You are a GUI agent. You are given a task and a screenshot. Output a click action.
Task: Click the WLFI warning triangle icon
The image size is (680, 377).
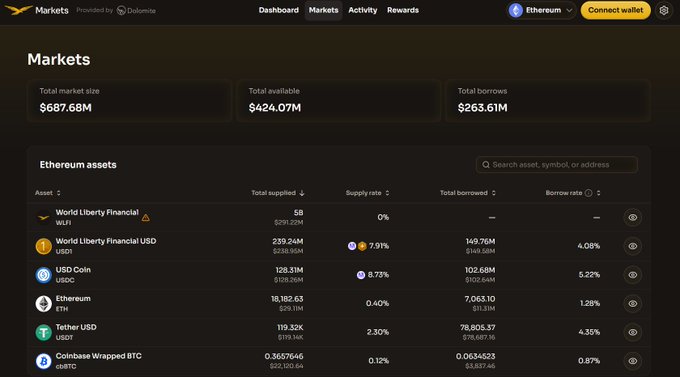click(x=146, y=217)
